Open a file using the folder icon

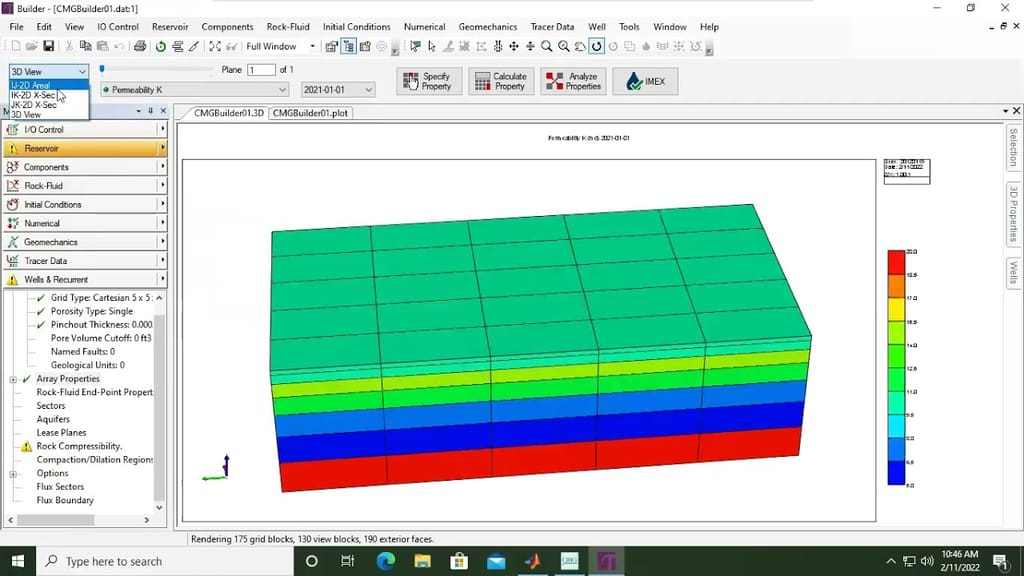pos(31,46)
